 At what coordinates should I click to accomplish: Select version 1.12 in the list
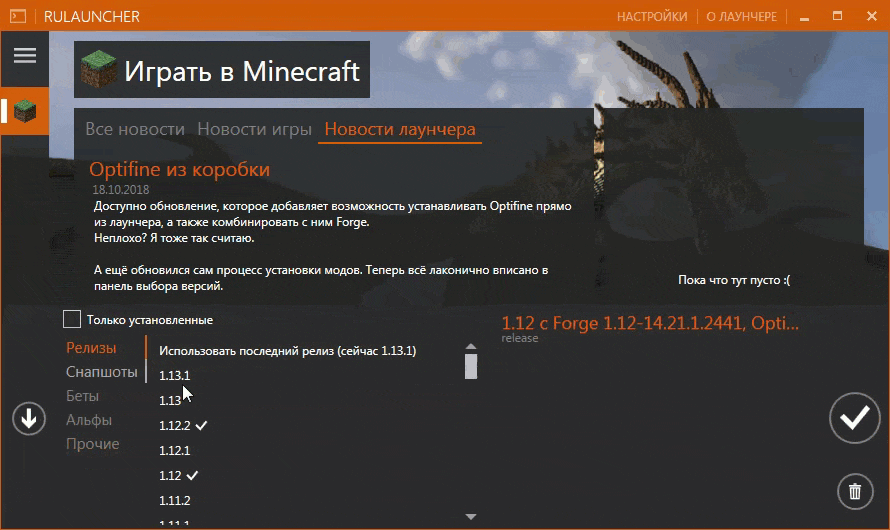click(x=170, y=476)
